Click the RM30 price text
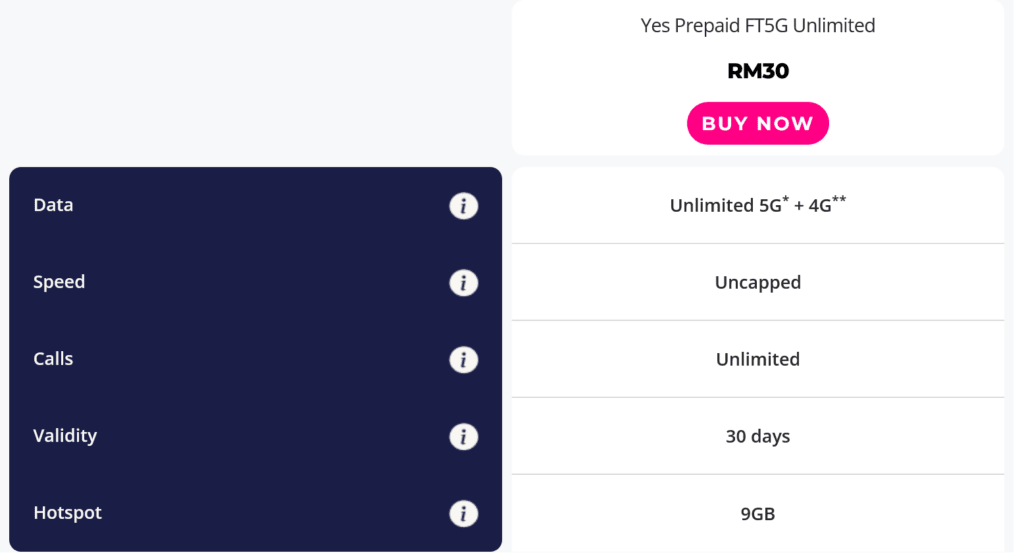This screenshot has height=557, width=1024. 757,71
